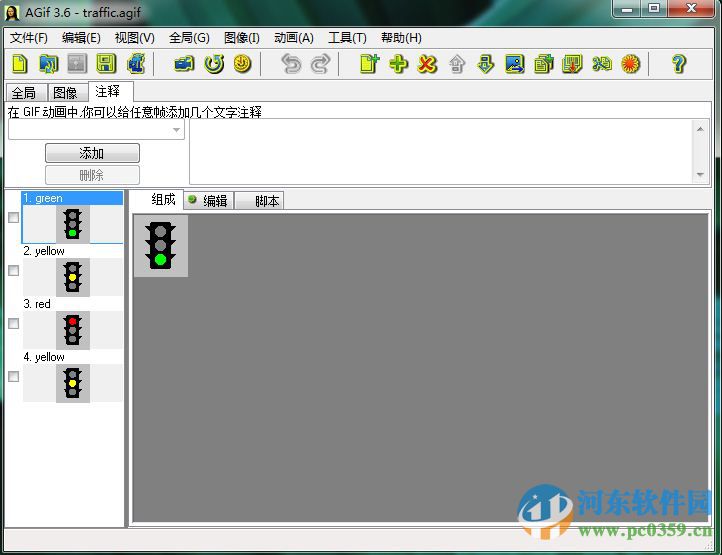
Task: Switch to the 编辑 tab with green dot
Action: (x=208, y=201)
